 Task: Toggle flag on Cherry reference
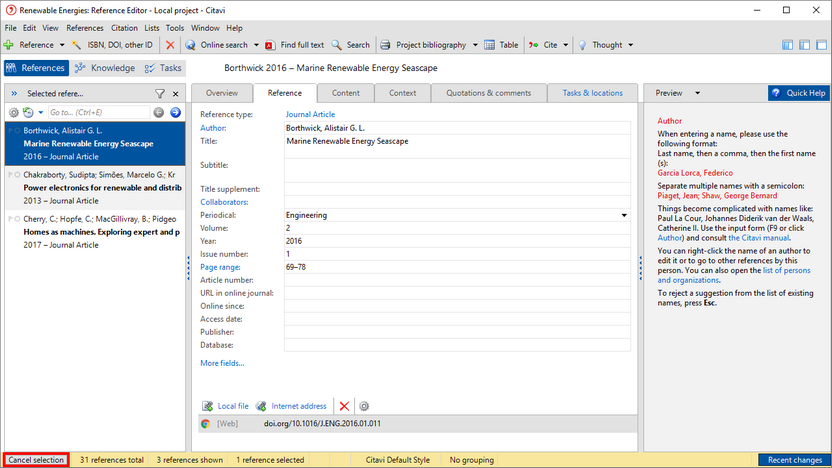(x=11, y=219)
